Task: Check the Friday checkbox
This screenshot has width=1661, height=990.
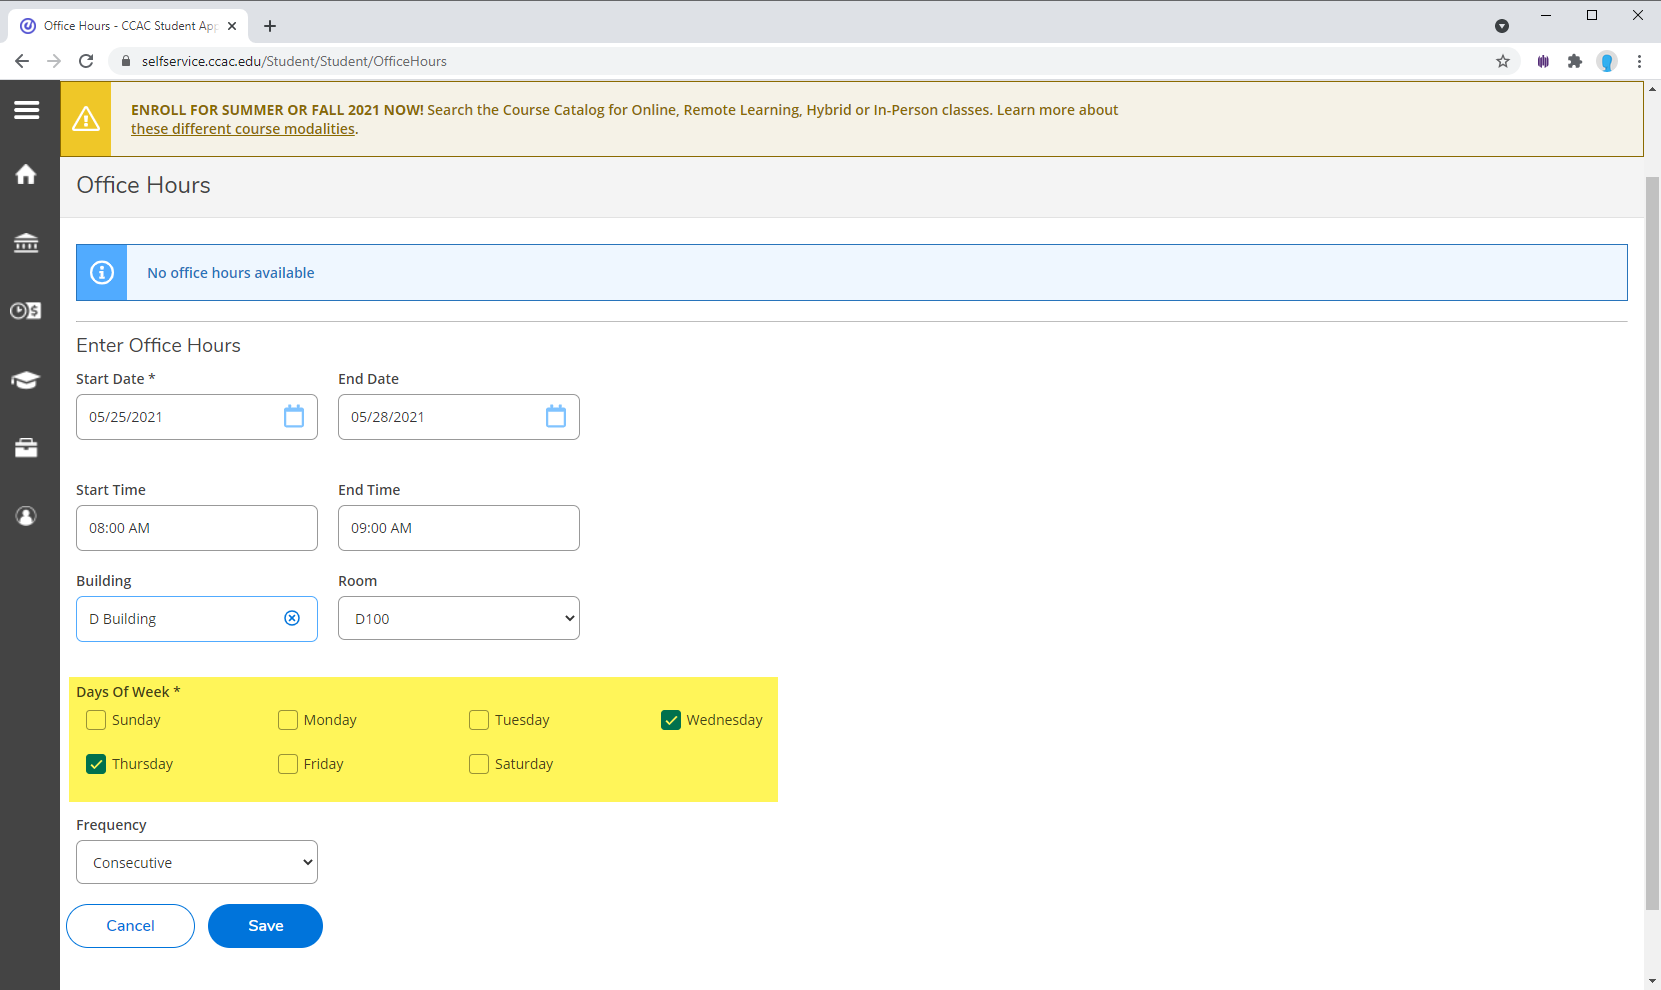Action: [x=288, y=764]
